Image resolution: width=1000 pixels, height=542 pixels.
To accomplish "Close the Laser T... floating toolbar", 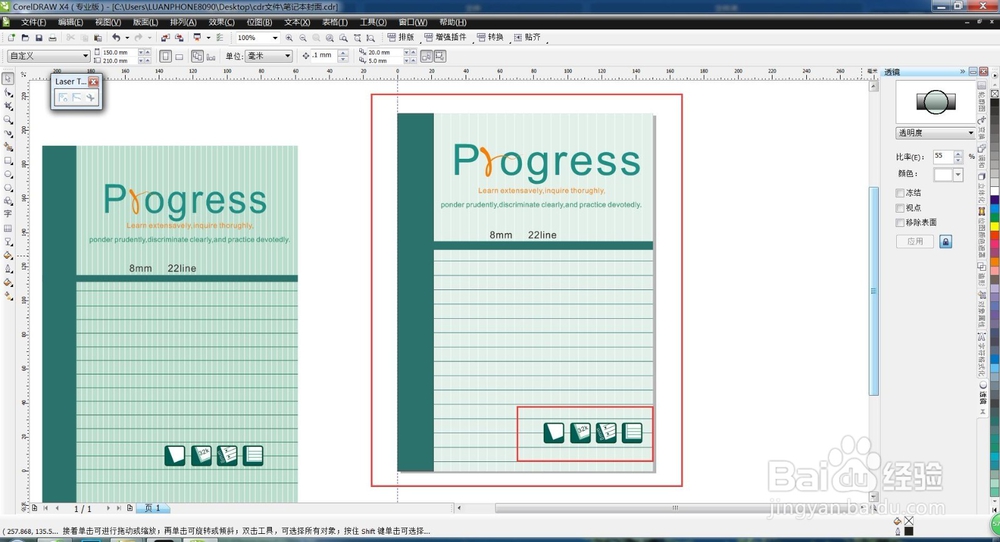I will 94,82.
